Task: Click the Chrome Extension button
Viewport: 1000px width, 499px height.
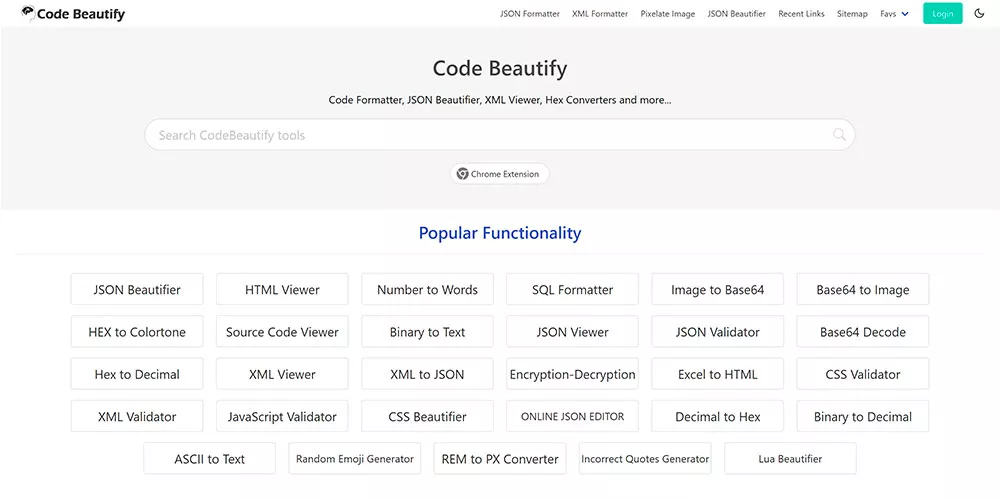Action: pos(499,174)
